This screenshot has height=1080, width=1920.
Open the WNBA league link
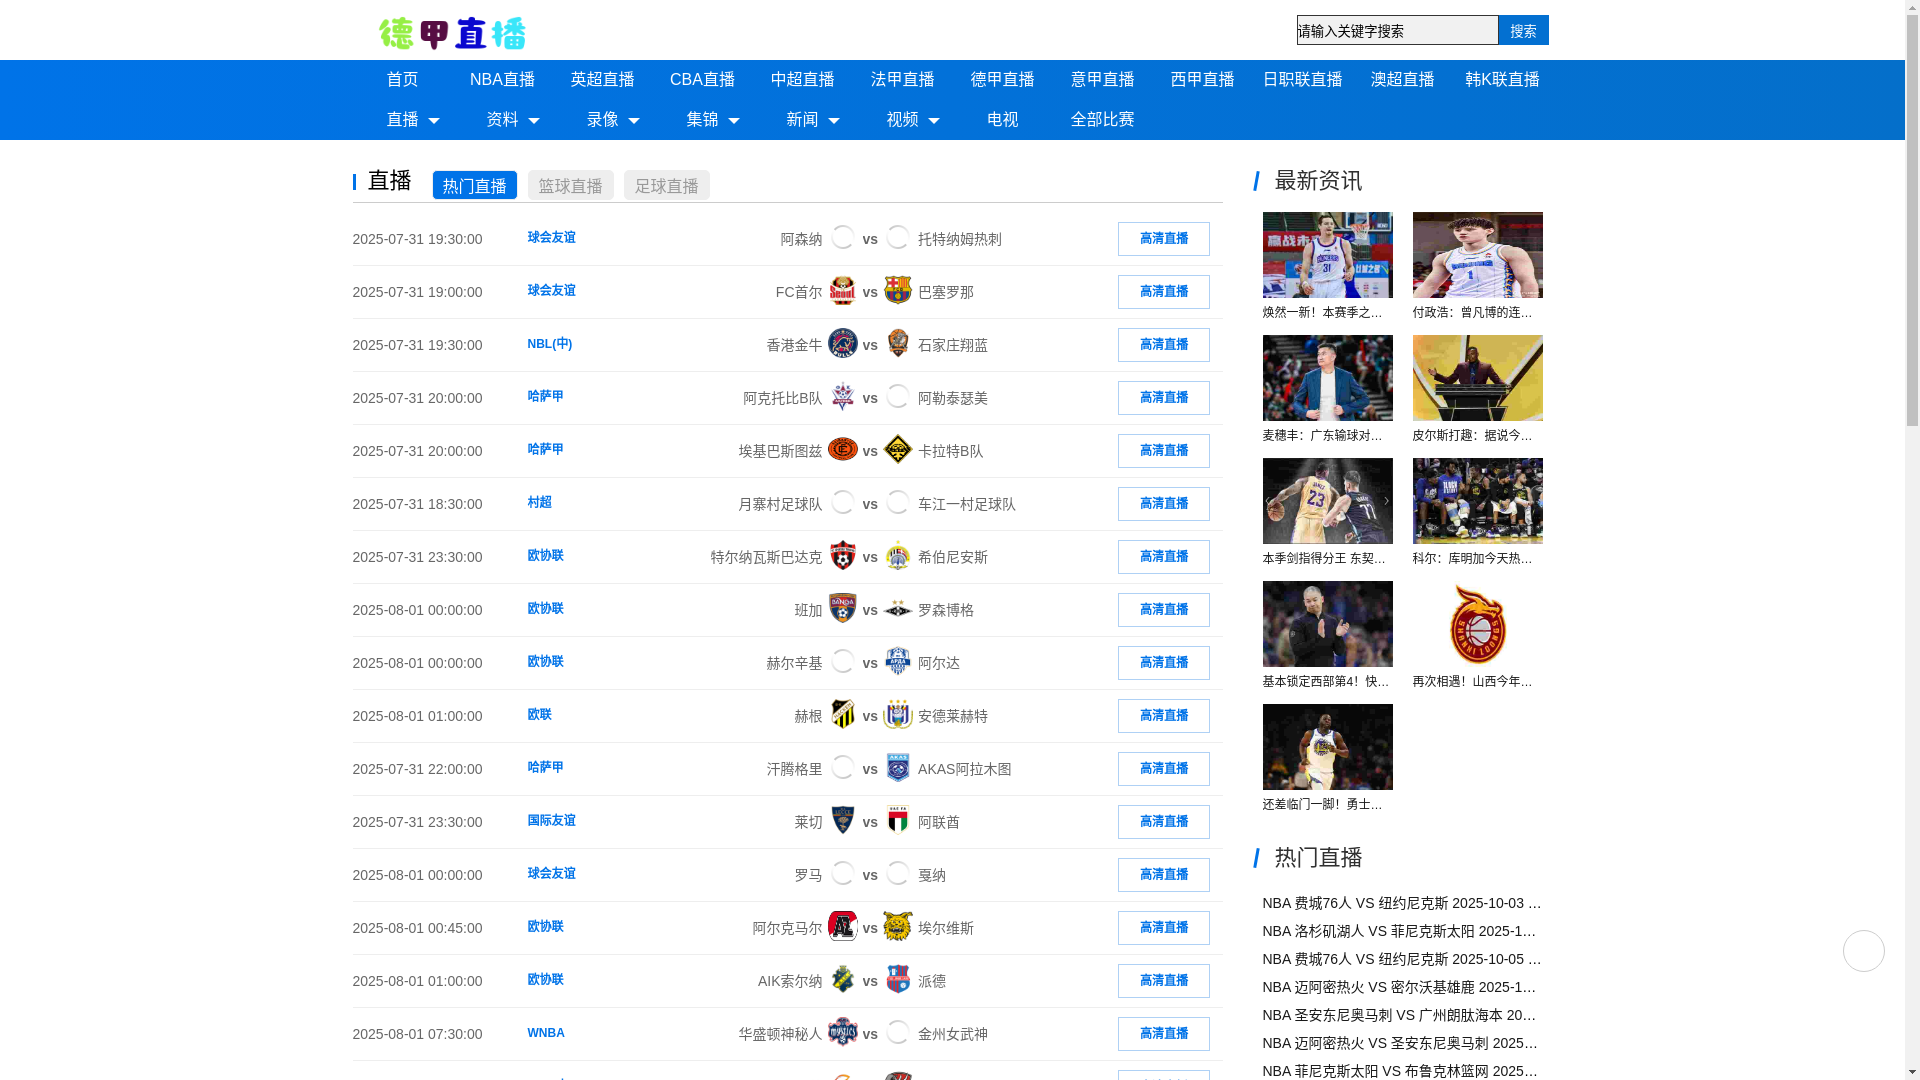[546, 1033]
